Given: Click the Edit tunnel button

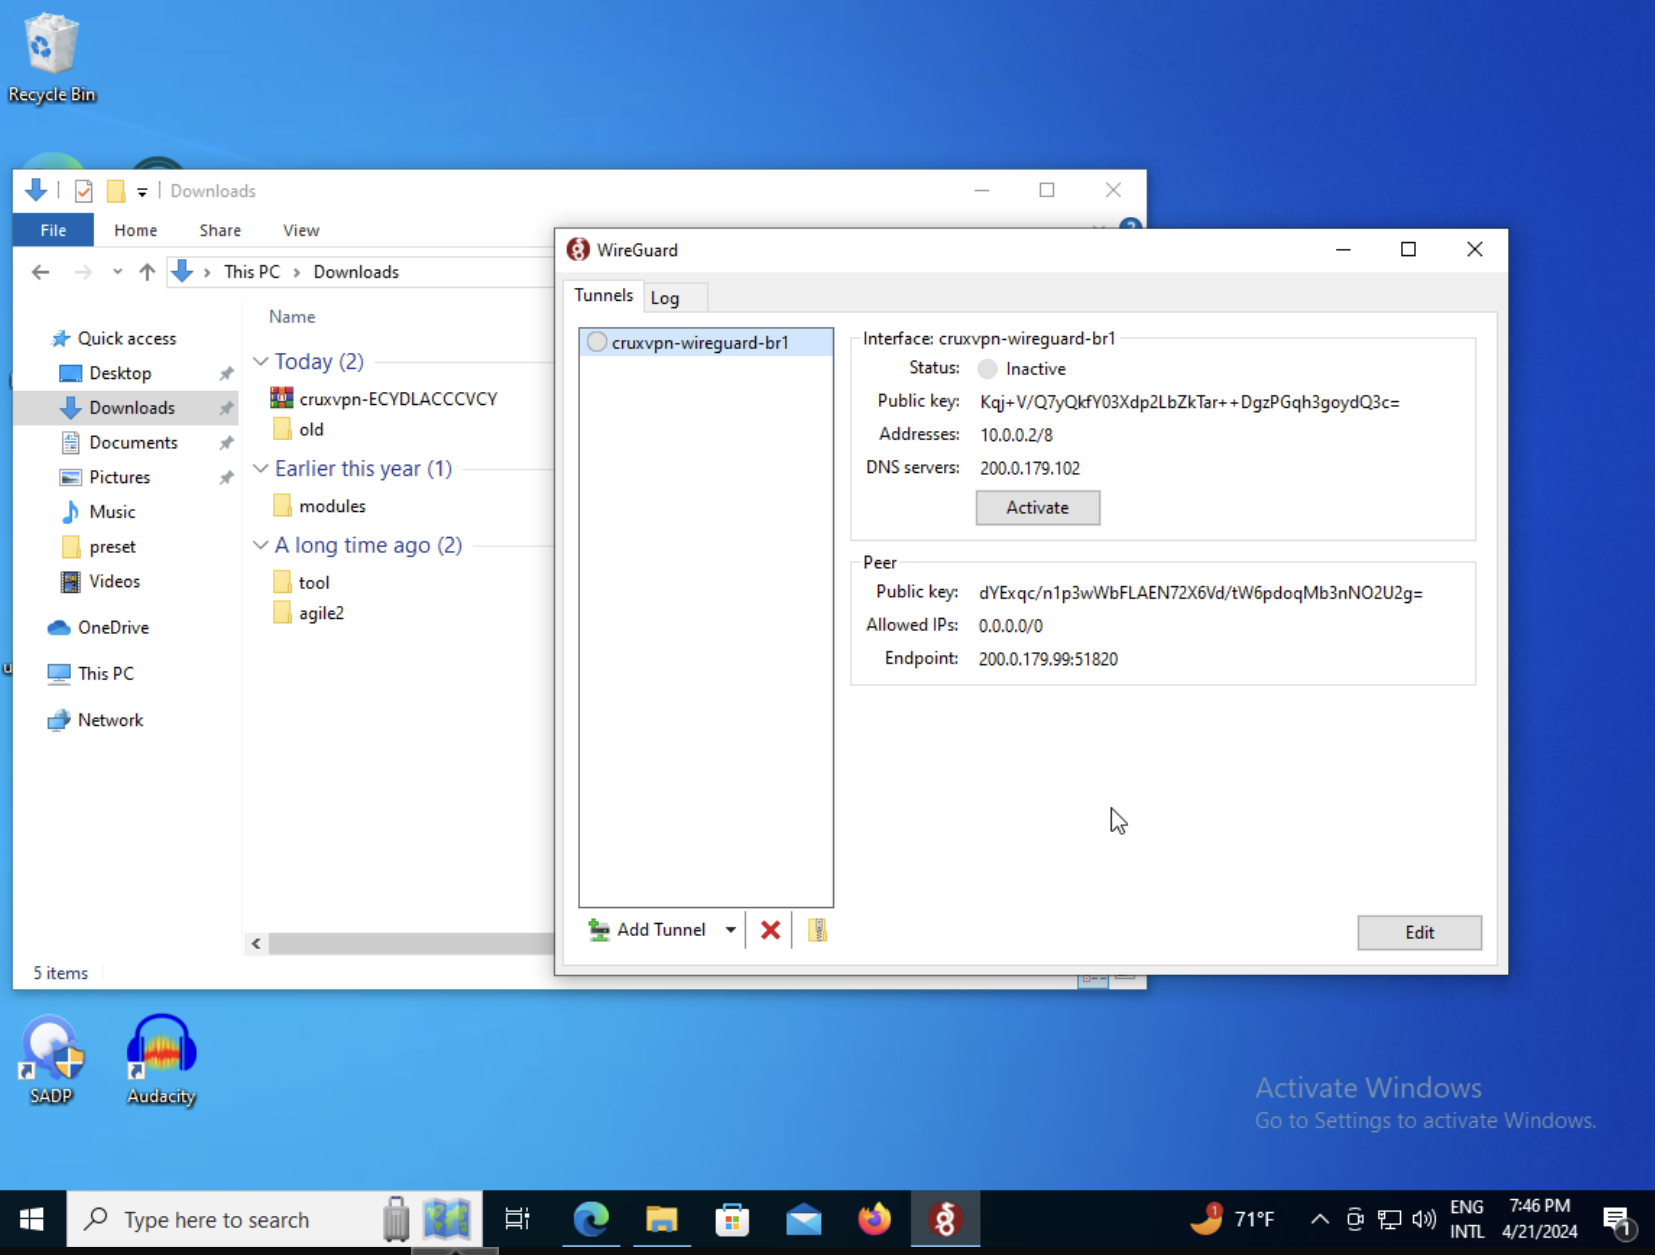Looking at the screenshot, I should coord(1418,932).
